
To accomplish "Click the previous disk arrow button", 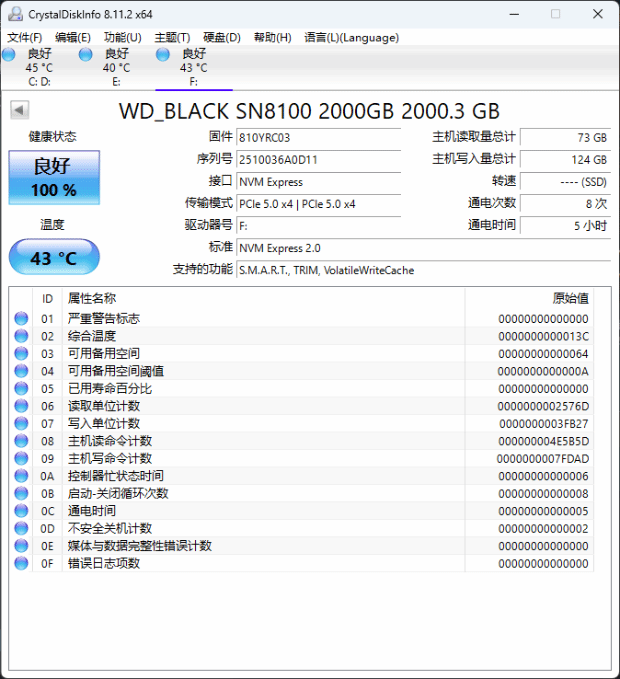I will 19,110.
